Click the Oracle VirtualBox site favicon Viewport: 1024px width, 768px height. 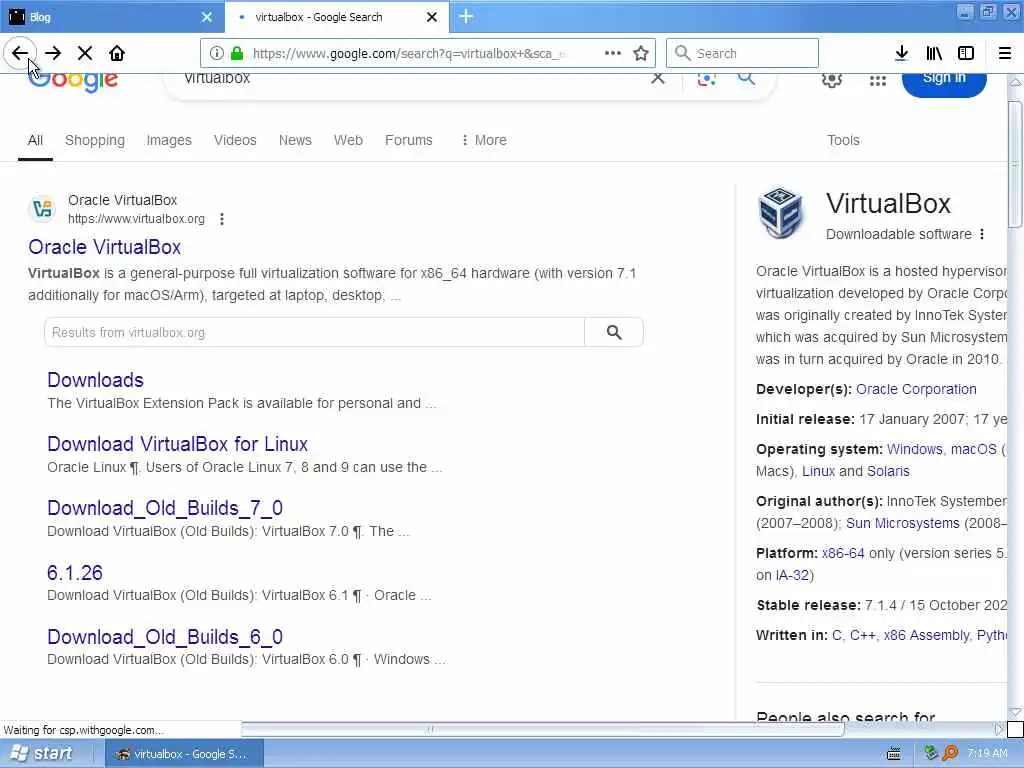pyautogui.click(x=42, y=208)
